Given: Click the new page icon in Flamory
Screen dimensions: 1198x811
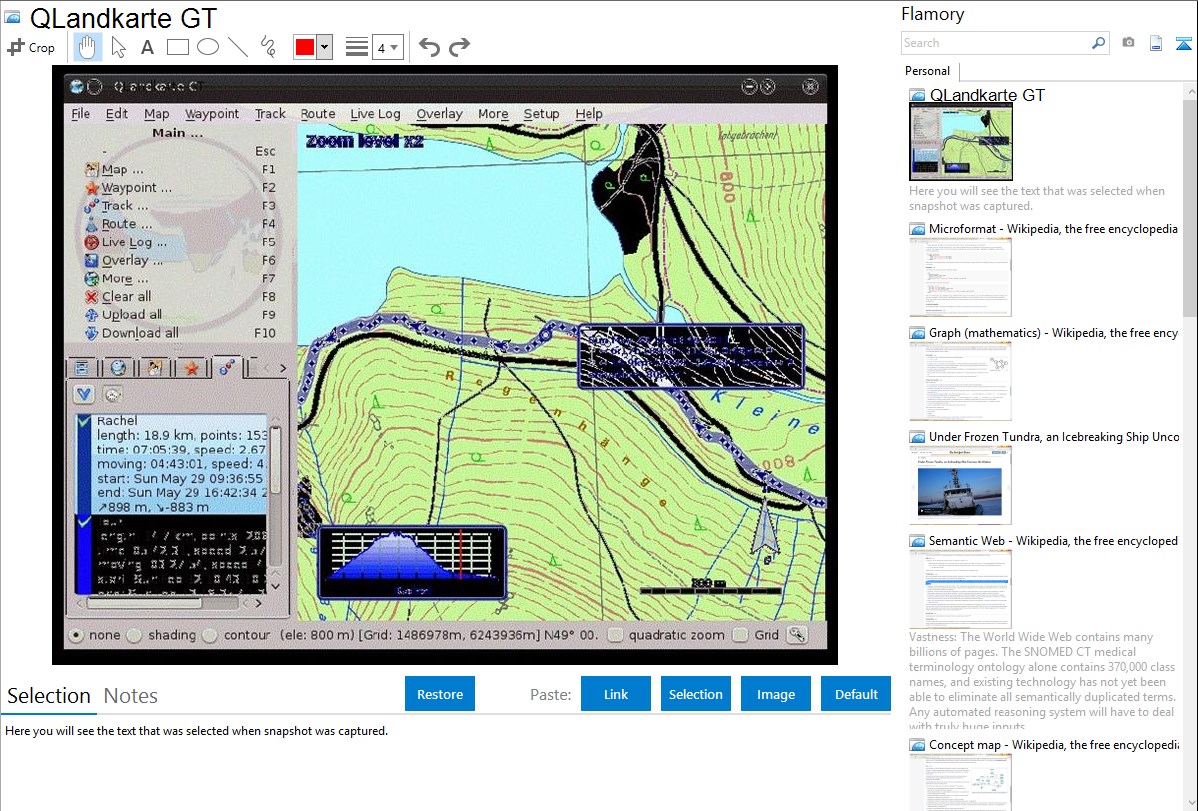Looking at the screenshot, I should coord(1155,43).
